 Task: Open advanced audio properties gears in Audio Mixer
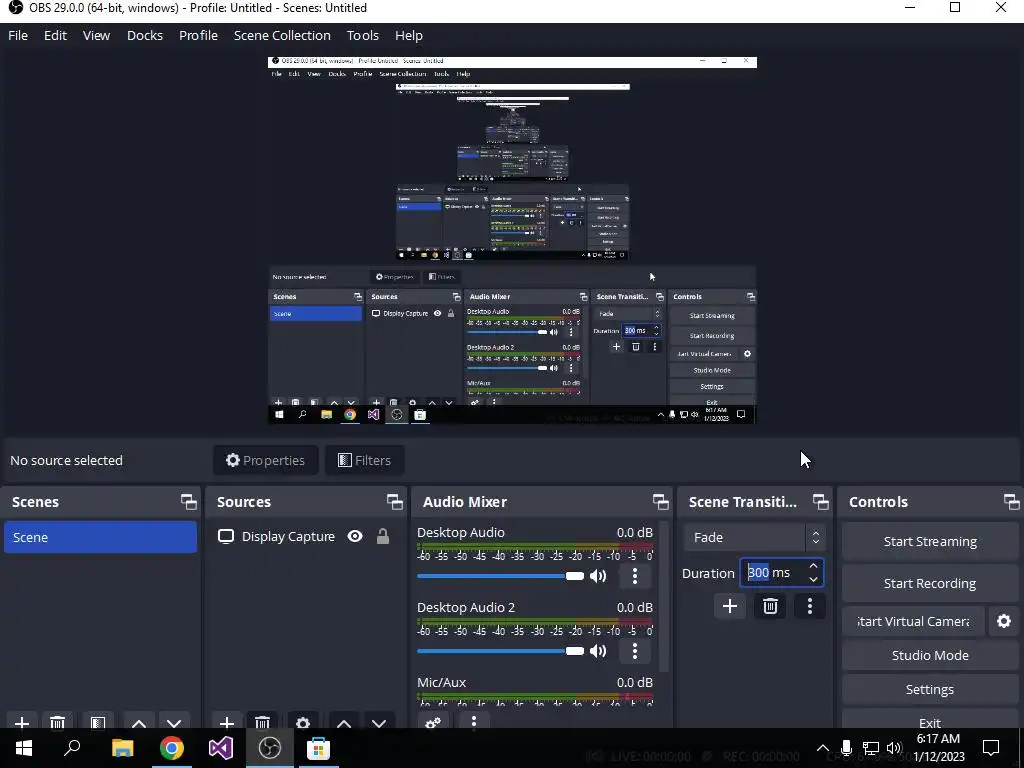(x=433, y=722)
